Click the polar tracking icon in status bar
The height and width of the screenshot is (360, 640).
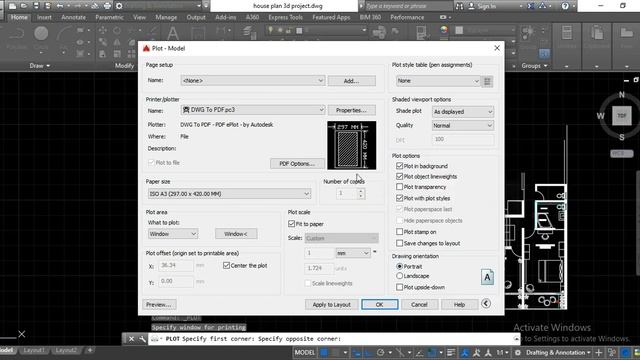(x=380, y=353)
